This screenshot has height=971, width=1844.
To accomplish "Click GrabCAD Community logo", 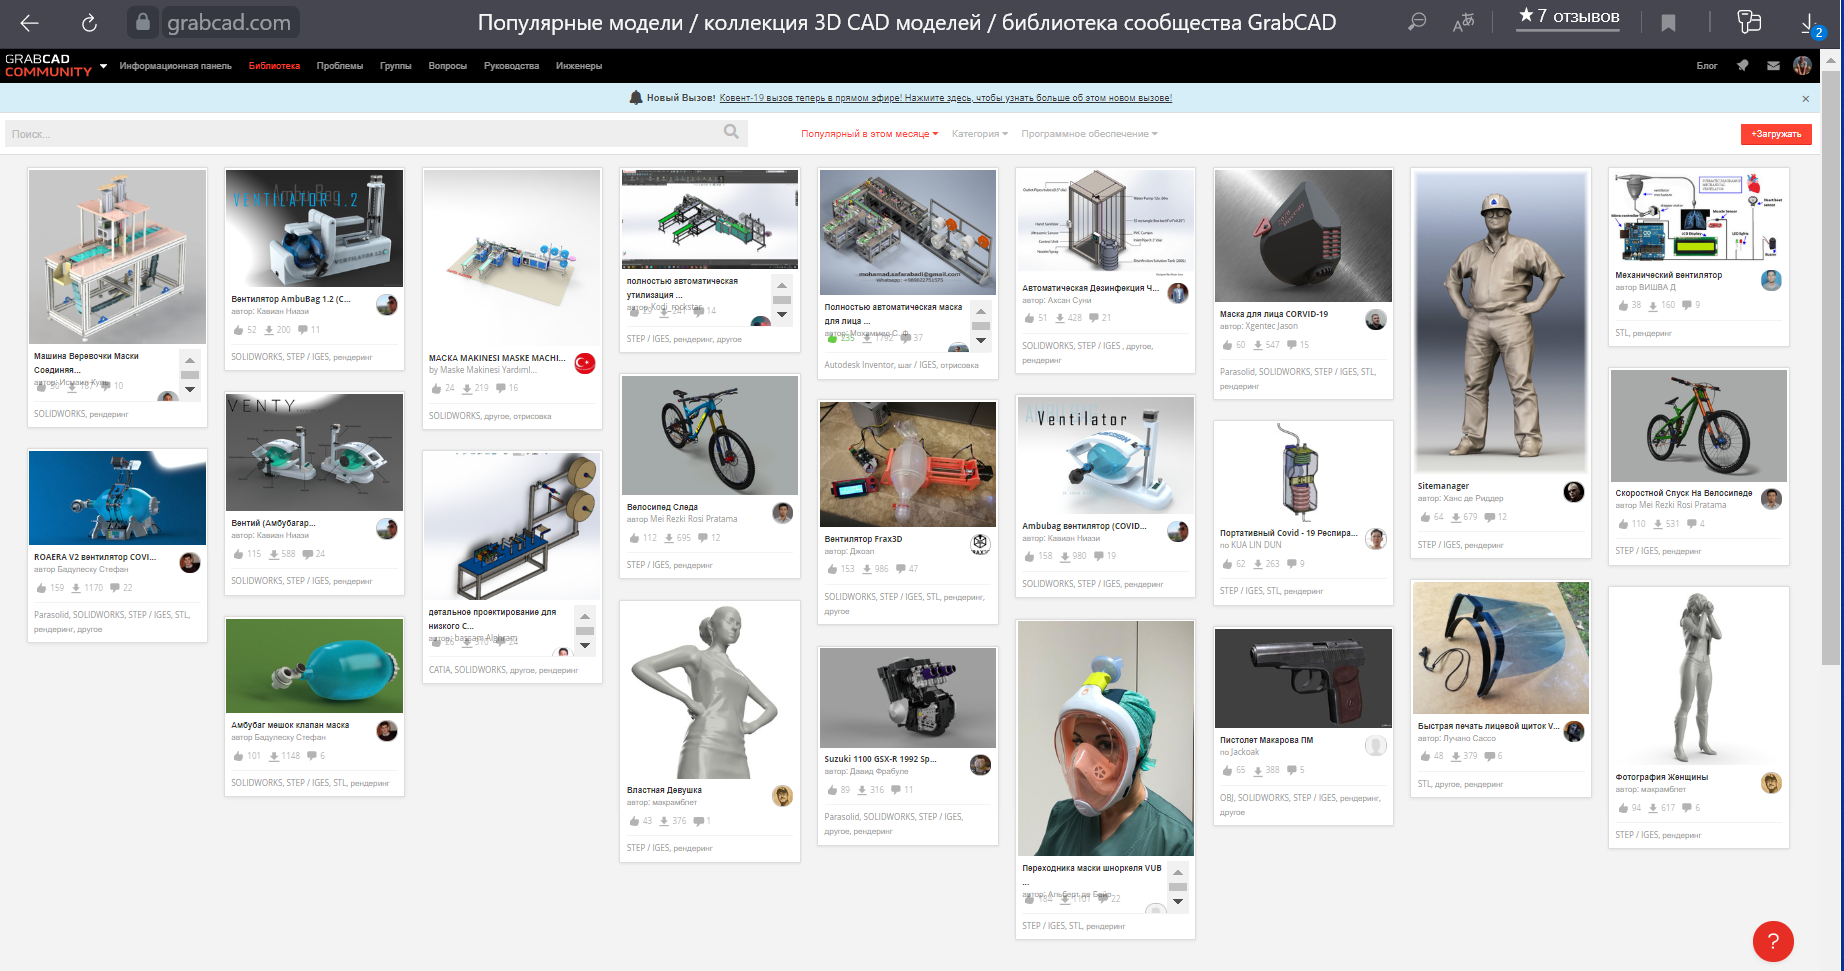I will coord(48,66).
